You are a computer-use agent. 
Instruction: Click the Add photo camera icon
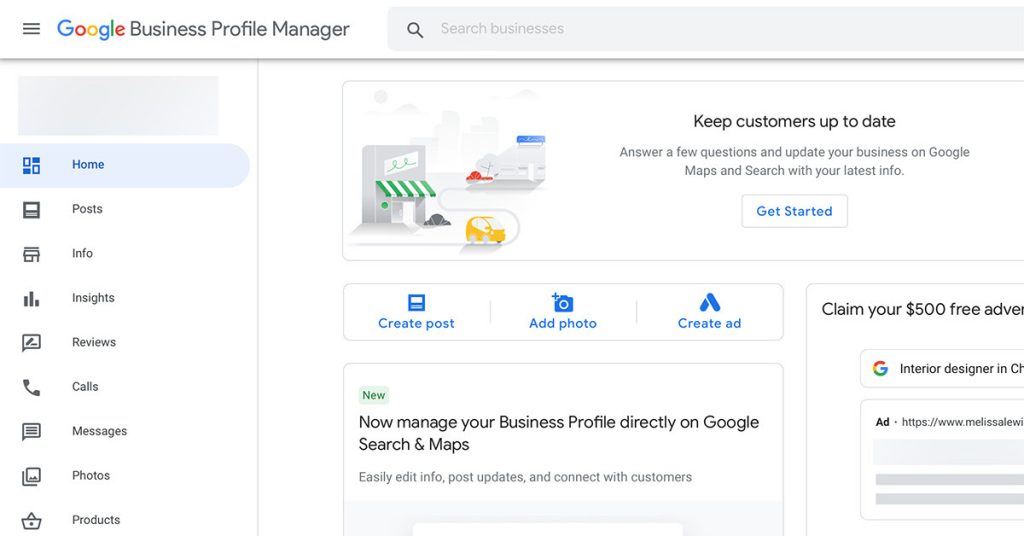coord(563,302)
